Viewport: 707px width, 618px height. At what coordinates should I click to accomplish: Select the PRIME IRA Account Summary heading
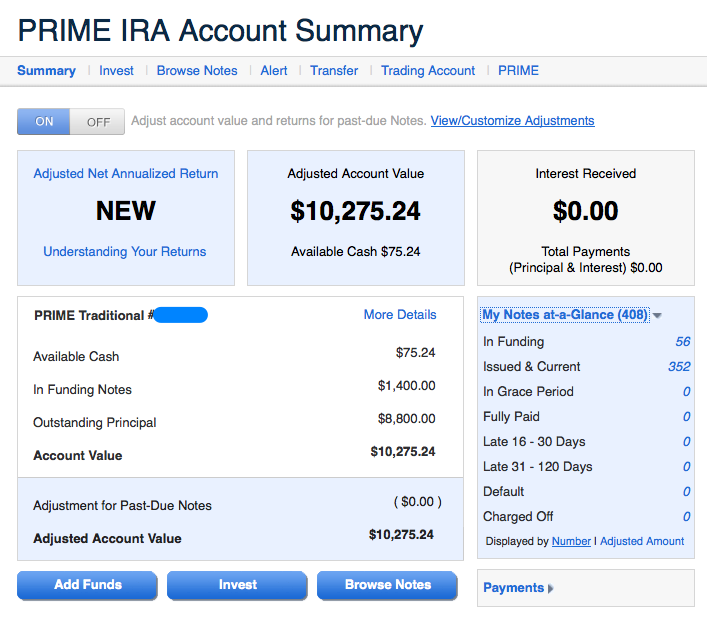point(220,31)
